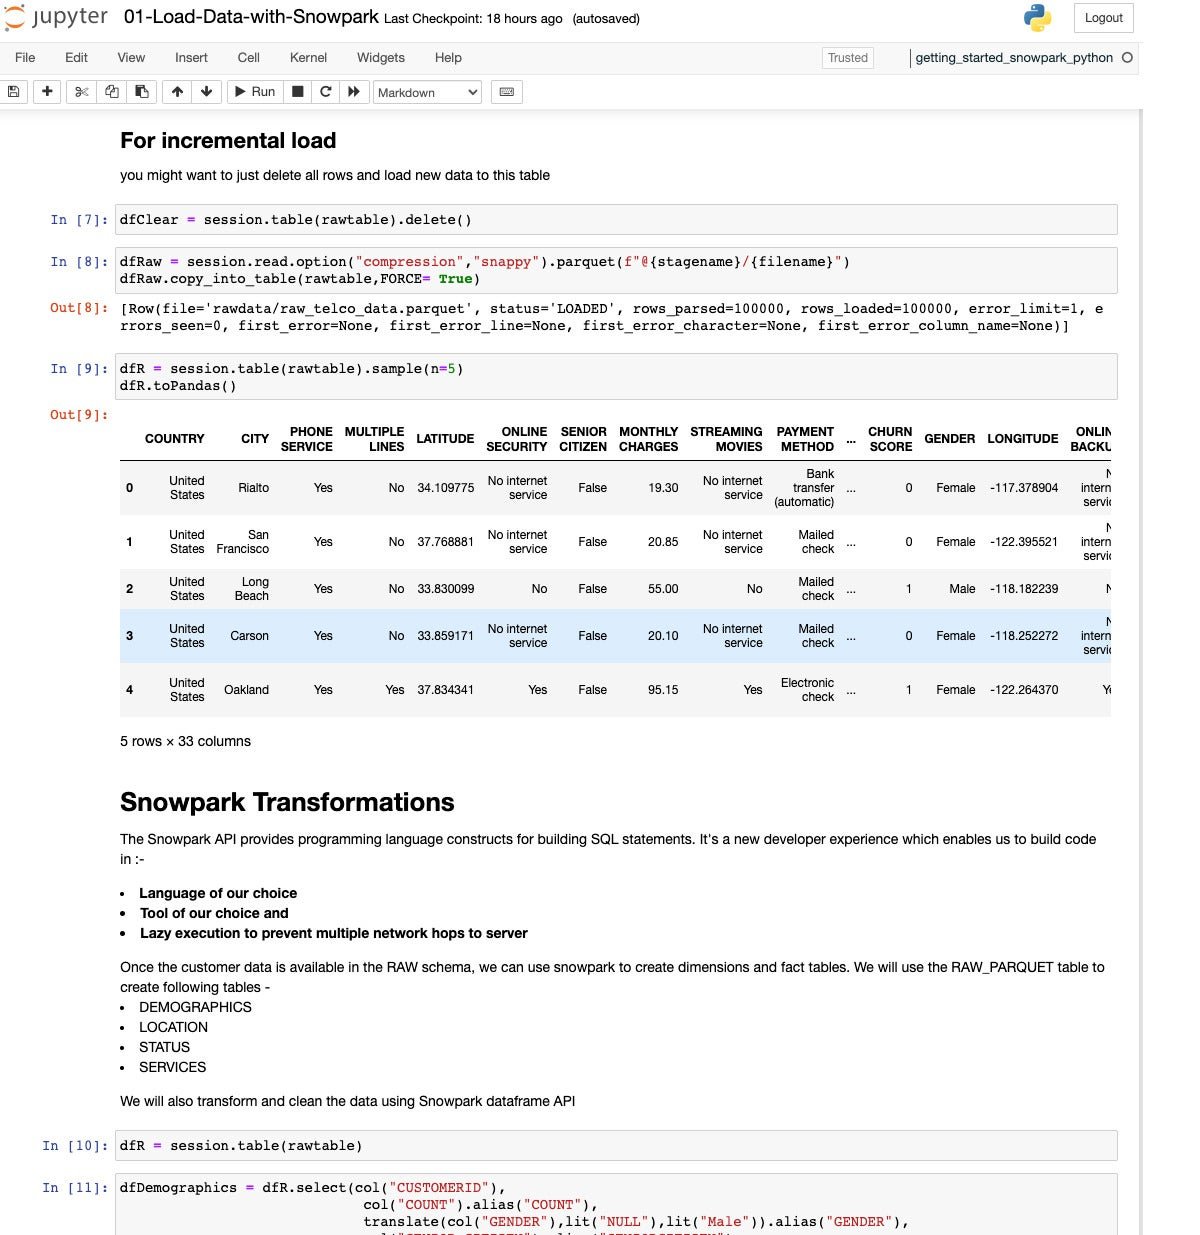Image resolution: width=1200 pixels, height=1235 pixels.
Task: Move selected cell down arrow
Action: click(x=206, y=92)
